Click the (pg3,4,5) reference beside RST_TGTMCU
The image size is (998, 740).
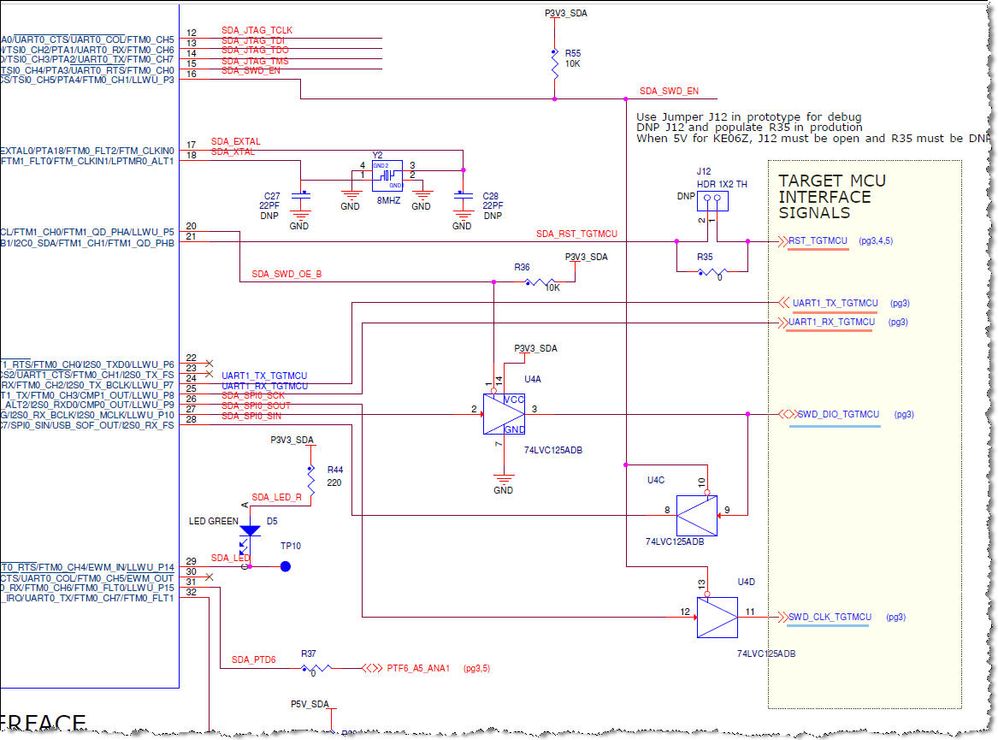click(x=876, y=241)
